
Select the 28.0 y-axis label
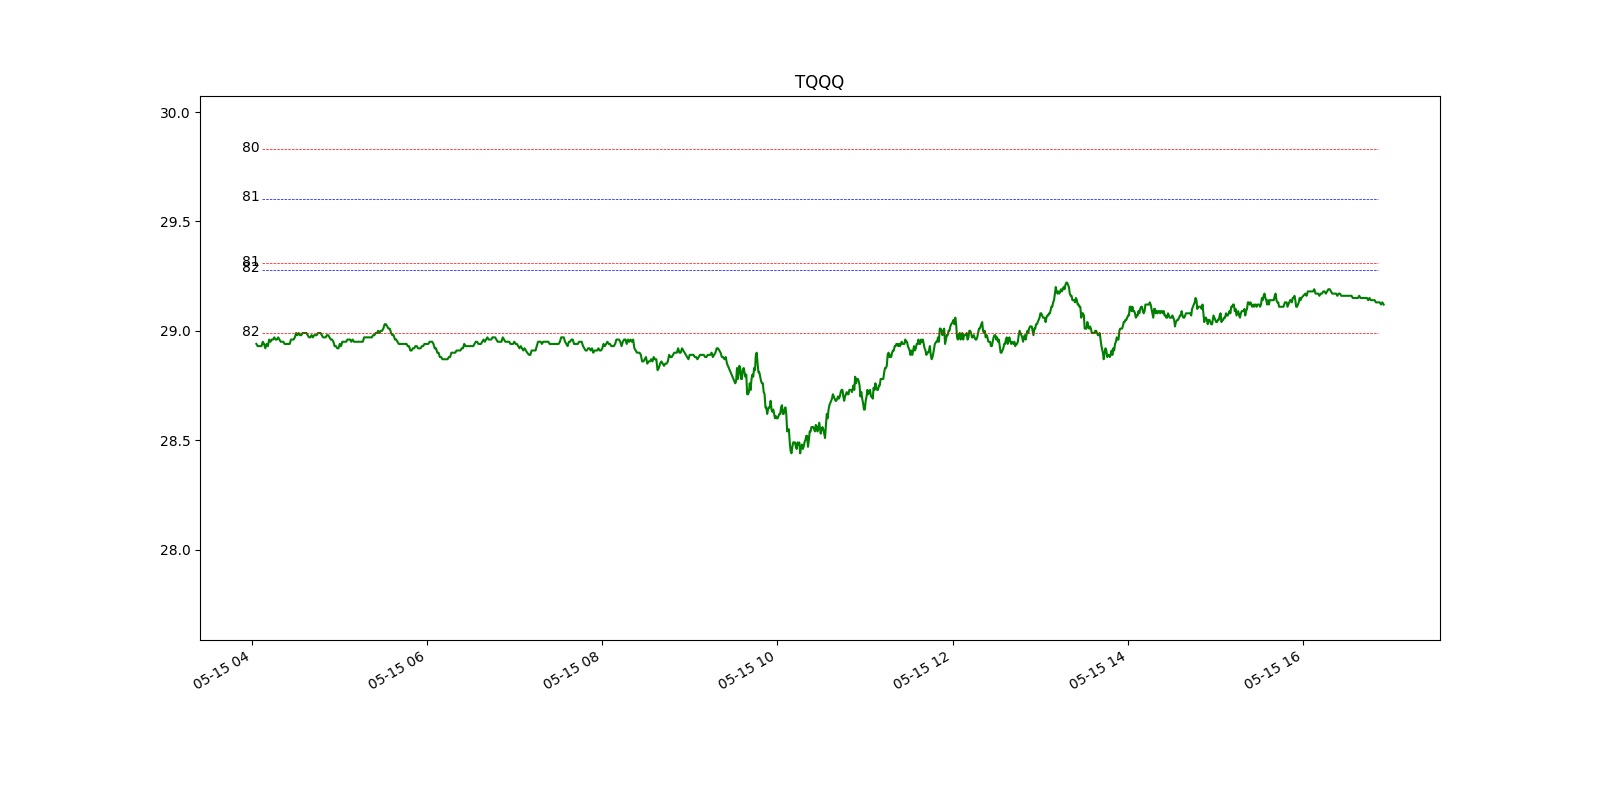[174, 550]
